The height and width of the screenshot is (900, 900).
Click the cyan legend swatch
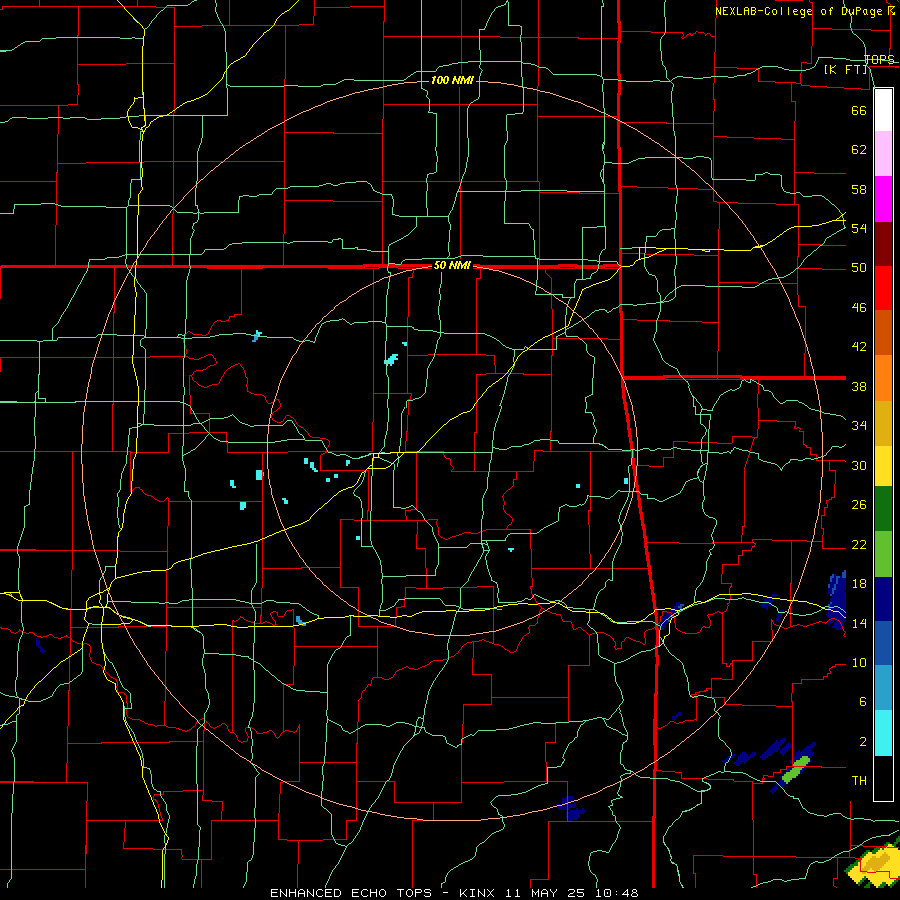(883, 733)
